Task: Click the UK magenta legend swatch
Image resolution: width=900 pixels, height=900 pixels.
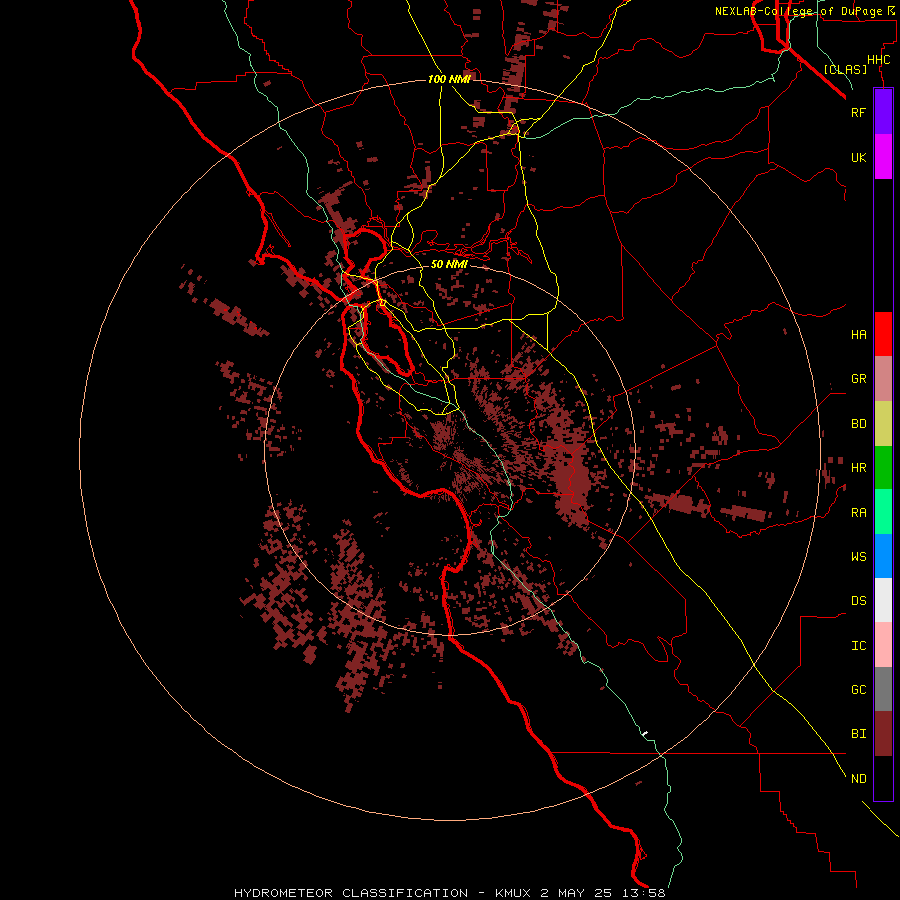Action: click(883, 157)
